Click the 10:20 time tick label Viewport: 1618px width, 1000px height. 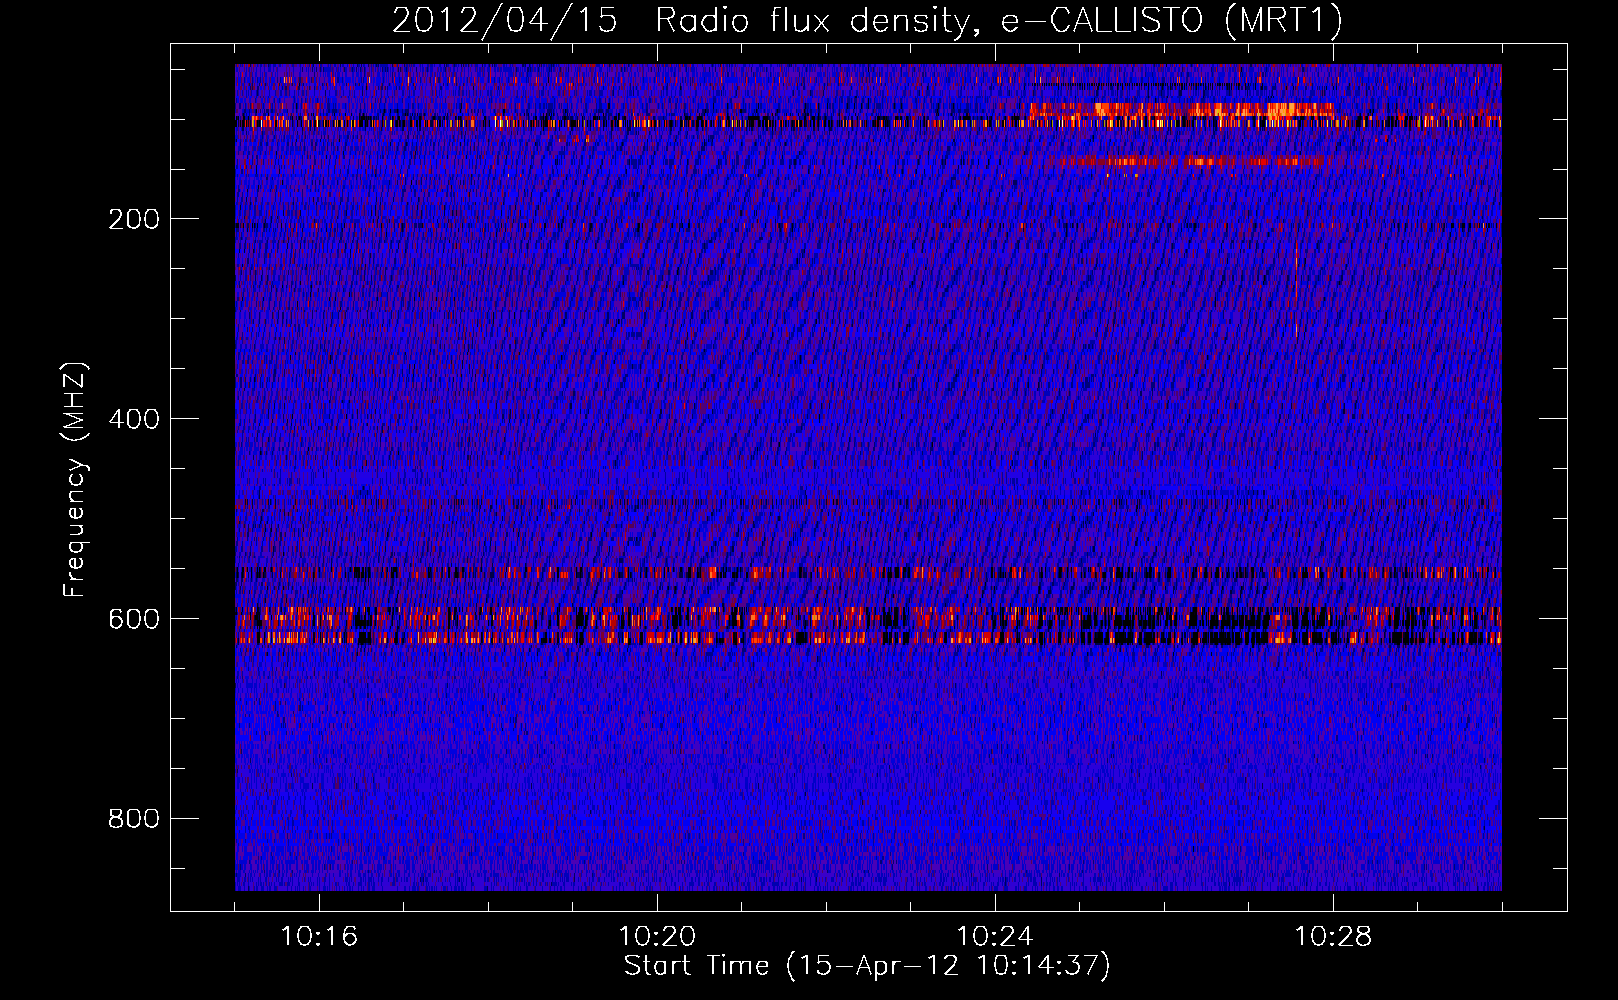click(657, 937)
